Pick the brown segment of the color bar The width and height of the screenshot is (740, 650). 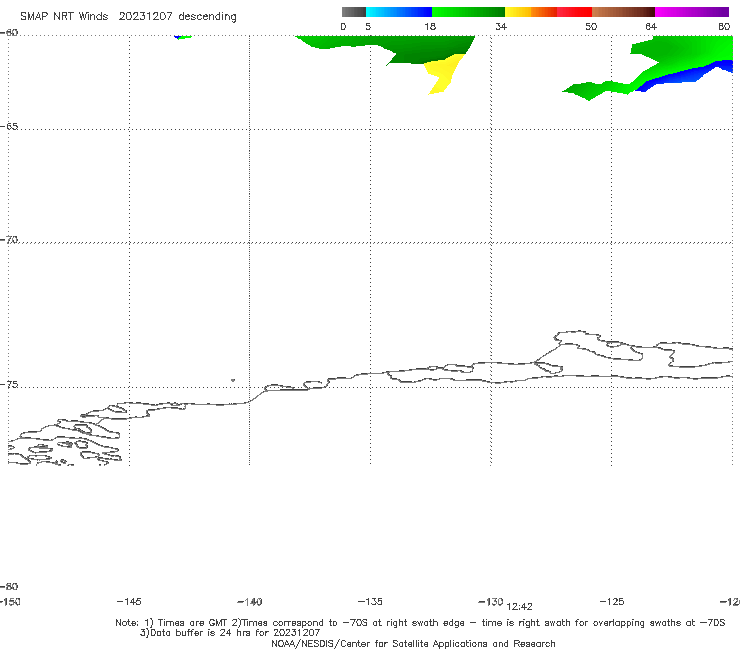click(623, 12)
